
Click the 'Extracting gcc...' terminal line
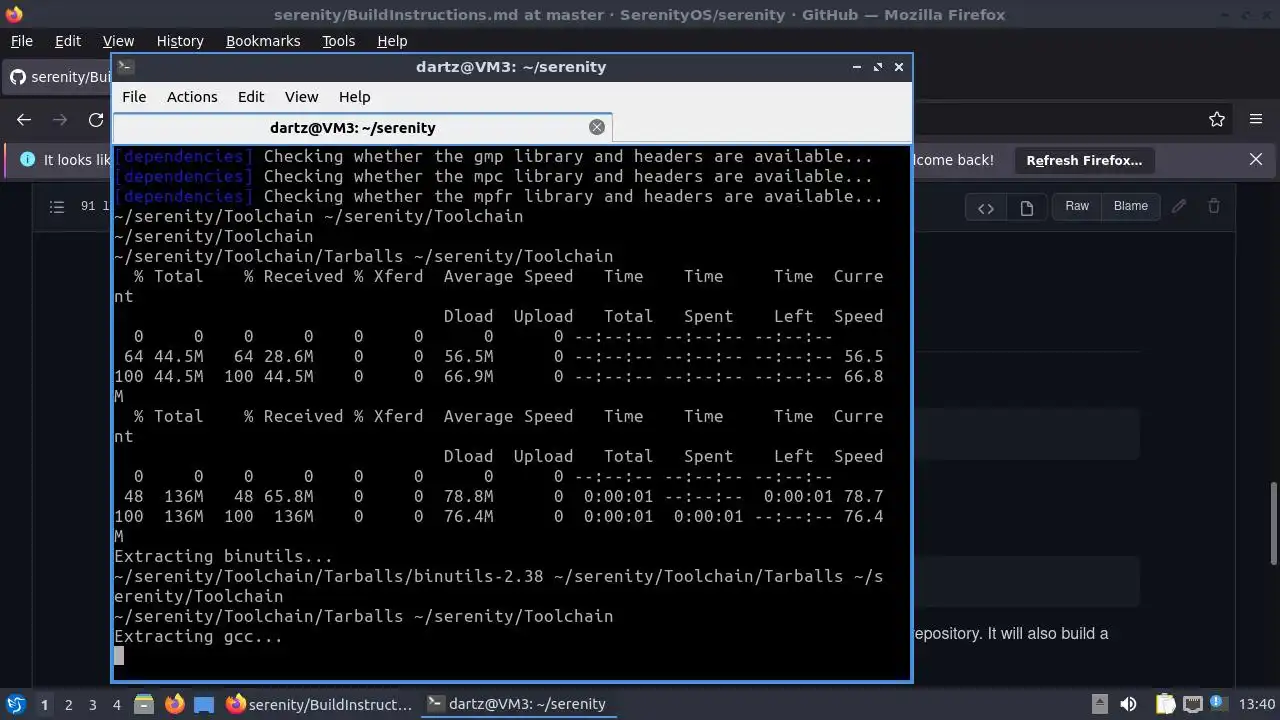[198, 636]
